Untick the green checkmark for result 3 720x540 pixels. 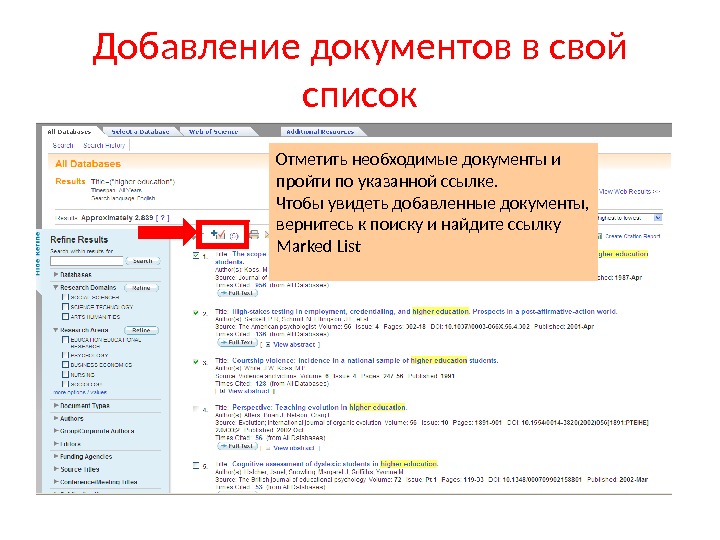click(196, 362)
